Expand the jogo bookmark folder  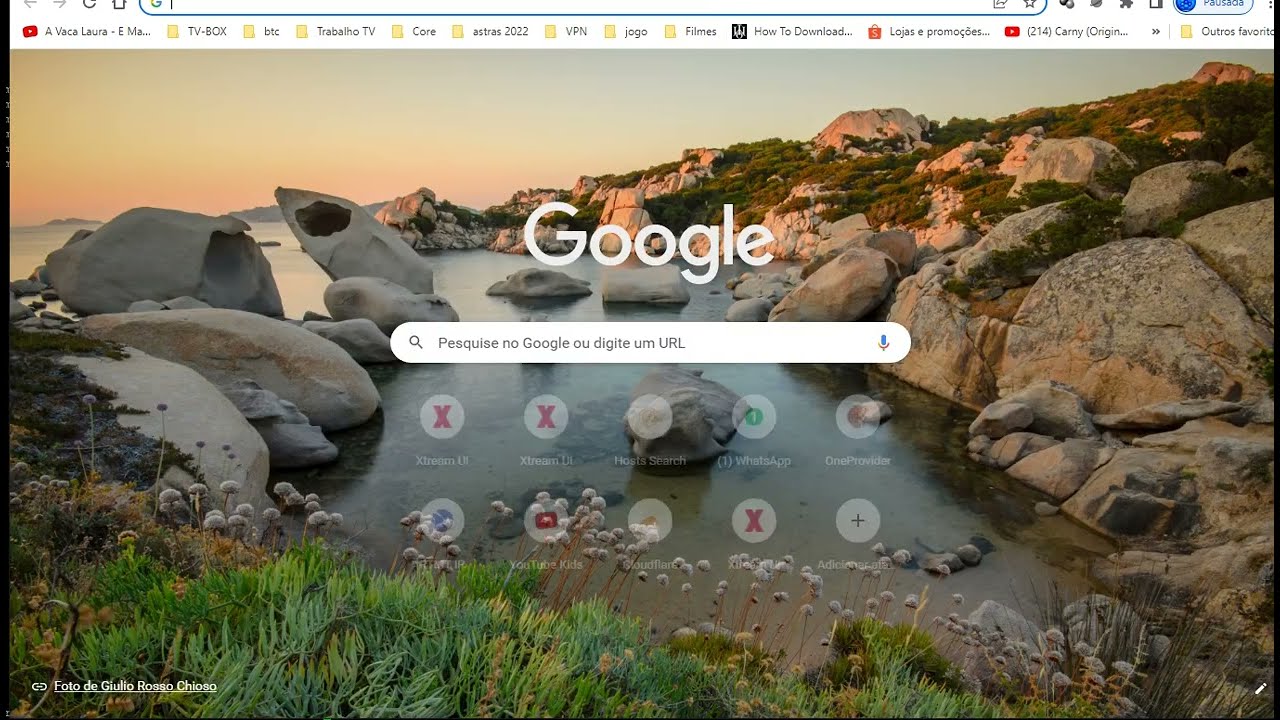pyautogui.click(x=626, y=31)
